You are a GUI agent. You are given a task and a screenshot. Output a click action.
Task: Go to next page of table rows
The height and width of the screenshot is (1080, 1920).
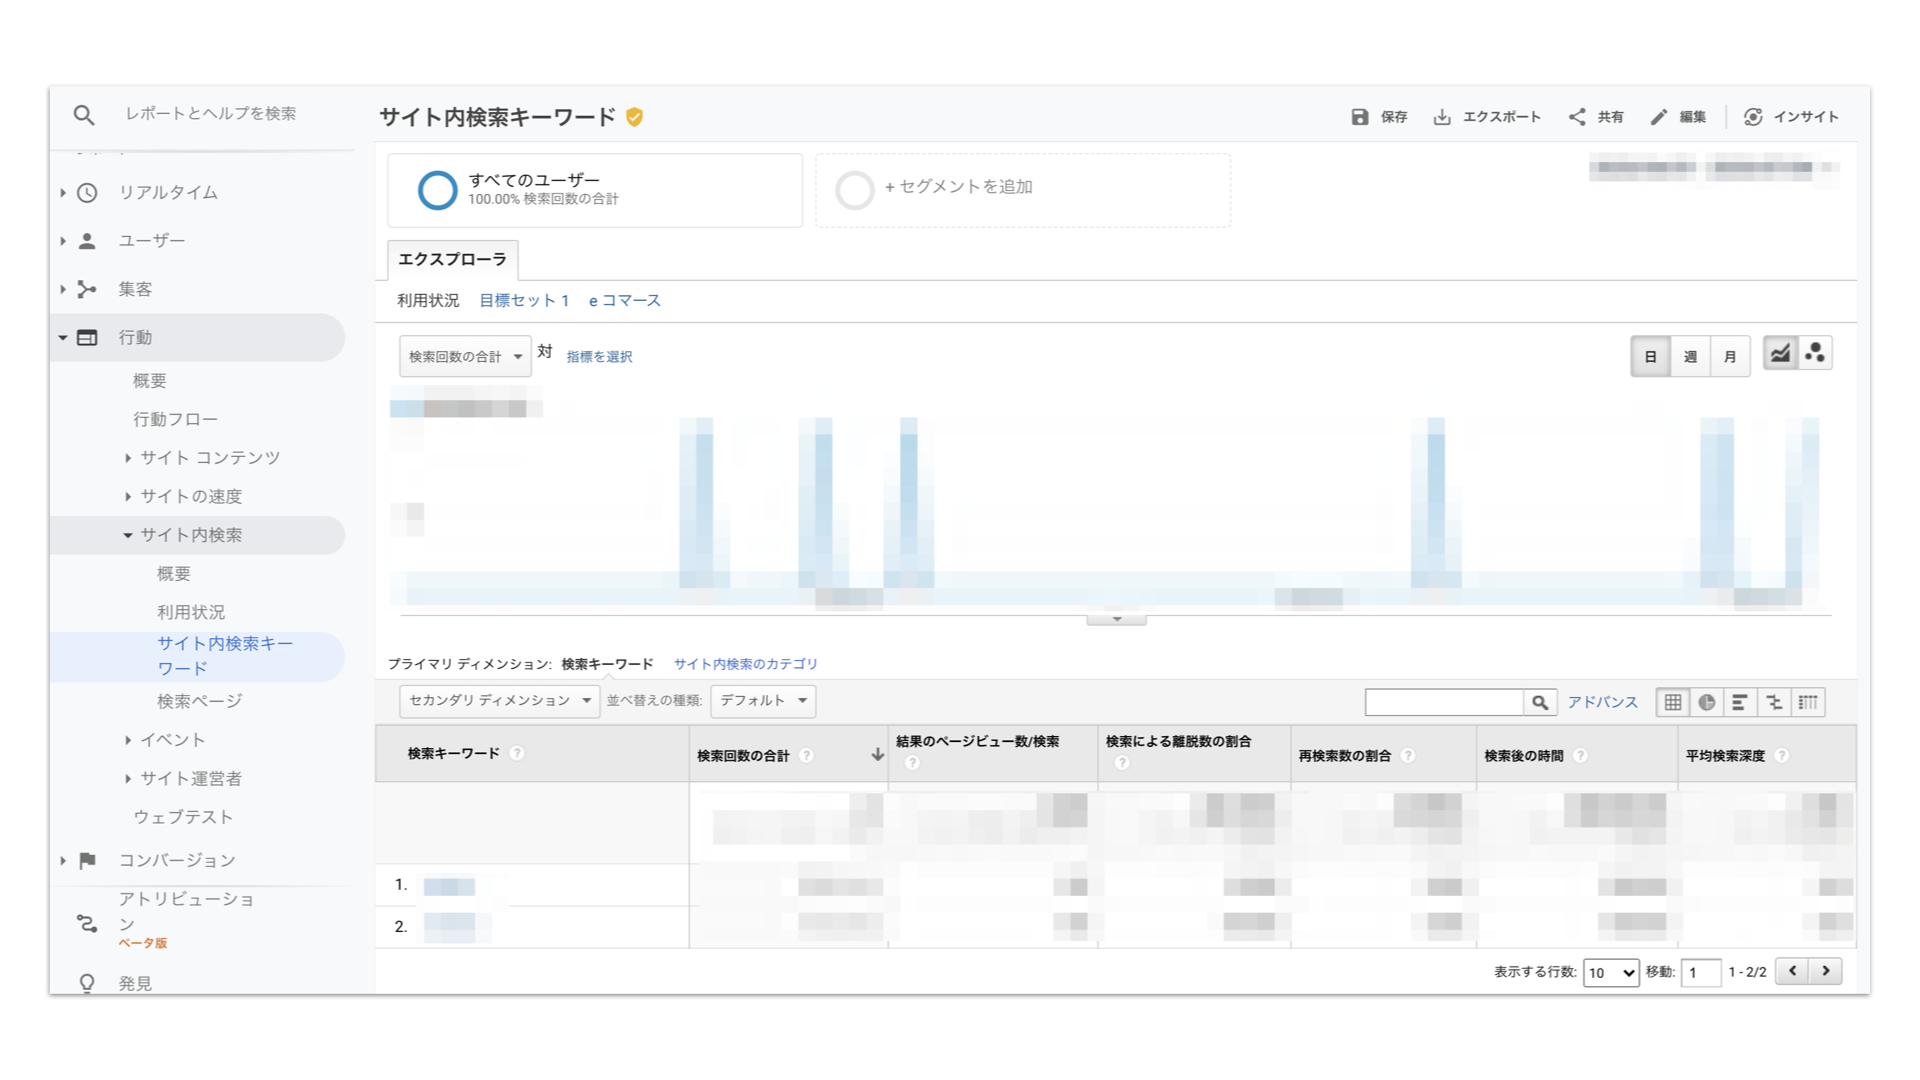(1826, 971)
